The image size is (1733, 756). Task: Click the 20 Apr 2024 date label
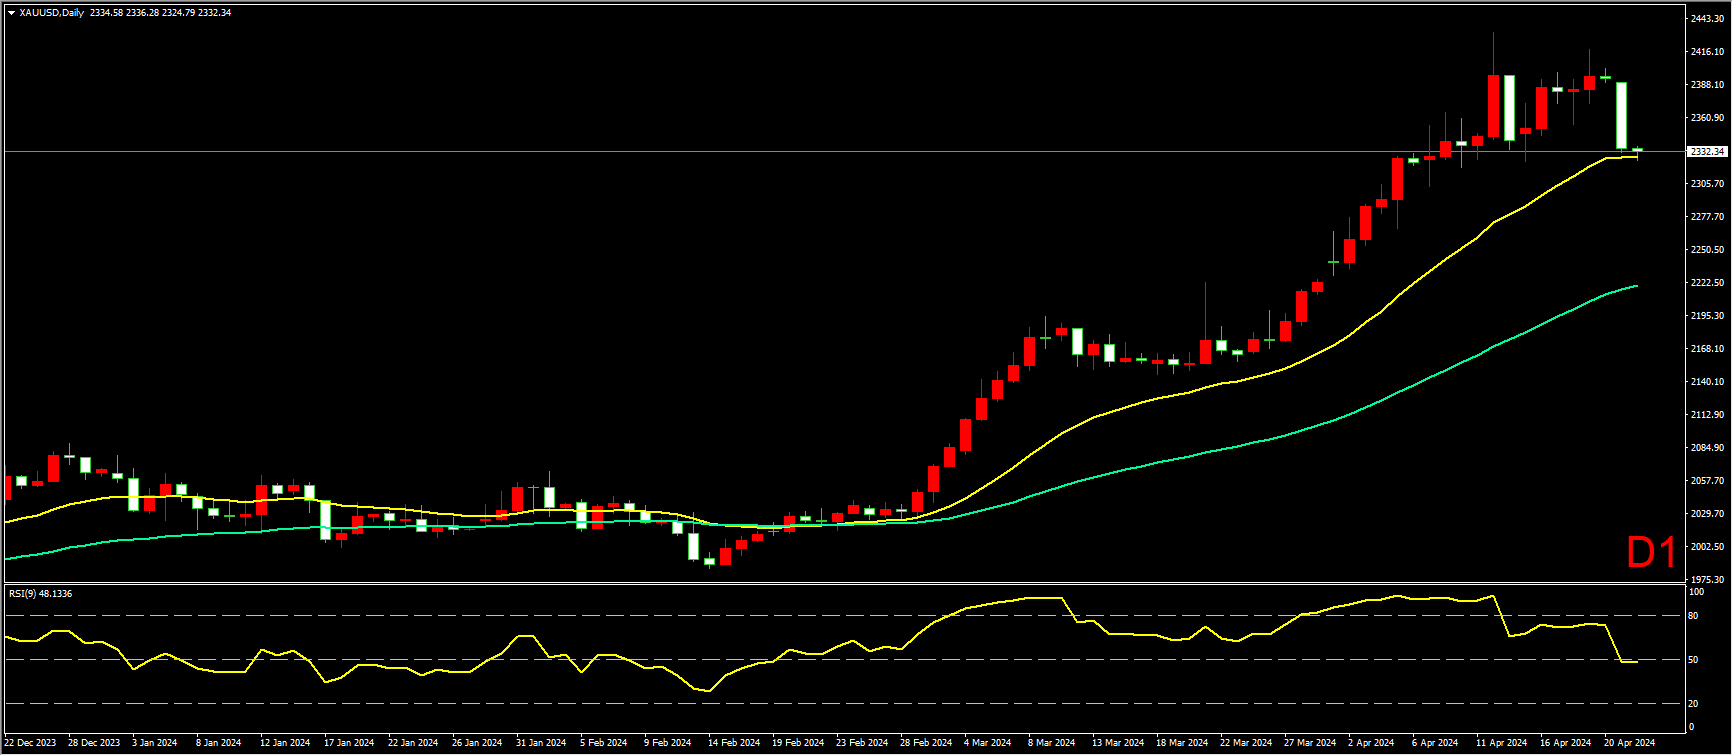[x=1629, y=743]
